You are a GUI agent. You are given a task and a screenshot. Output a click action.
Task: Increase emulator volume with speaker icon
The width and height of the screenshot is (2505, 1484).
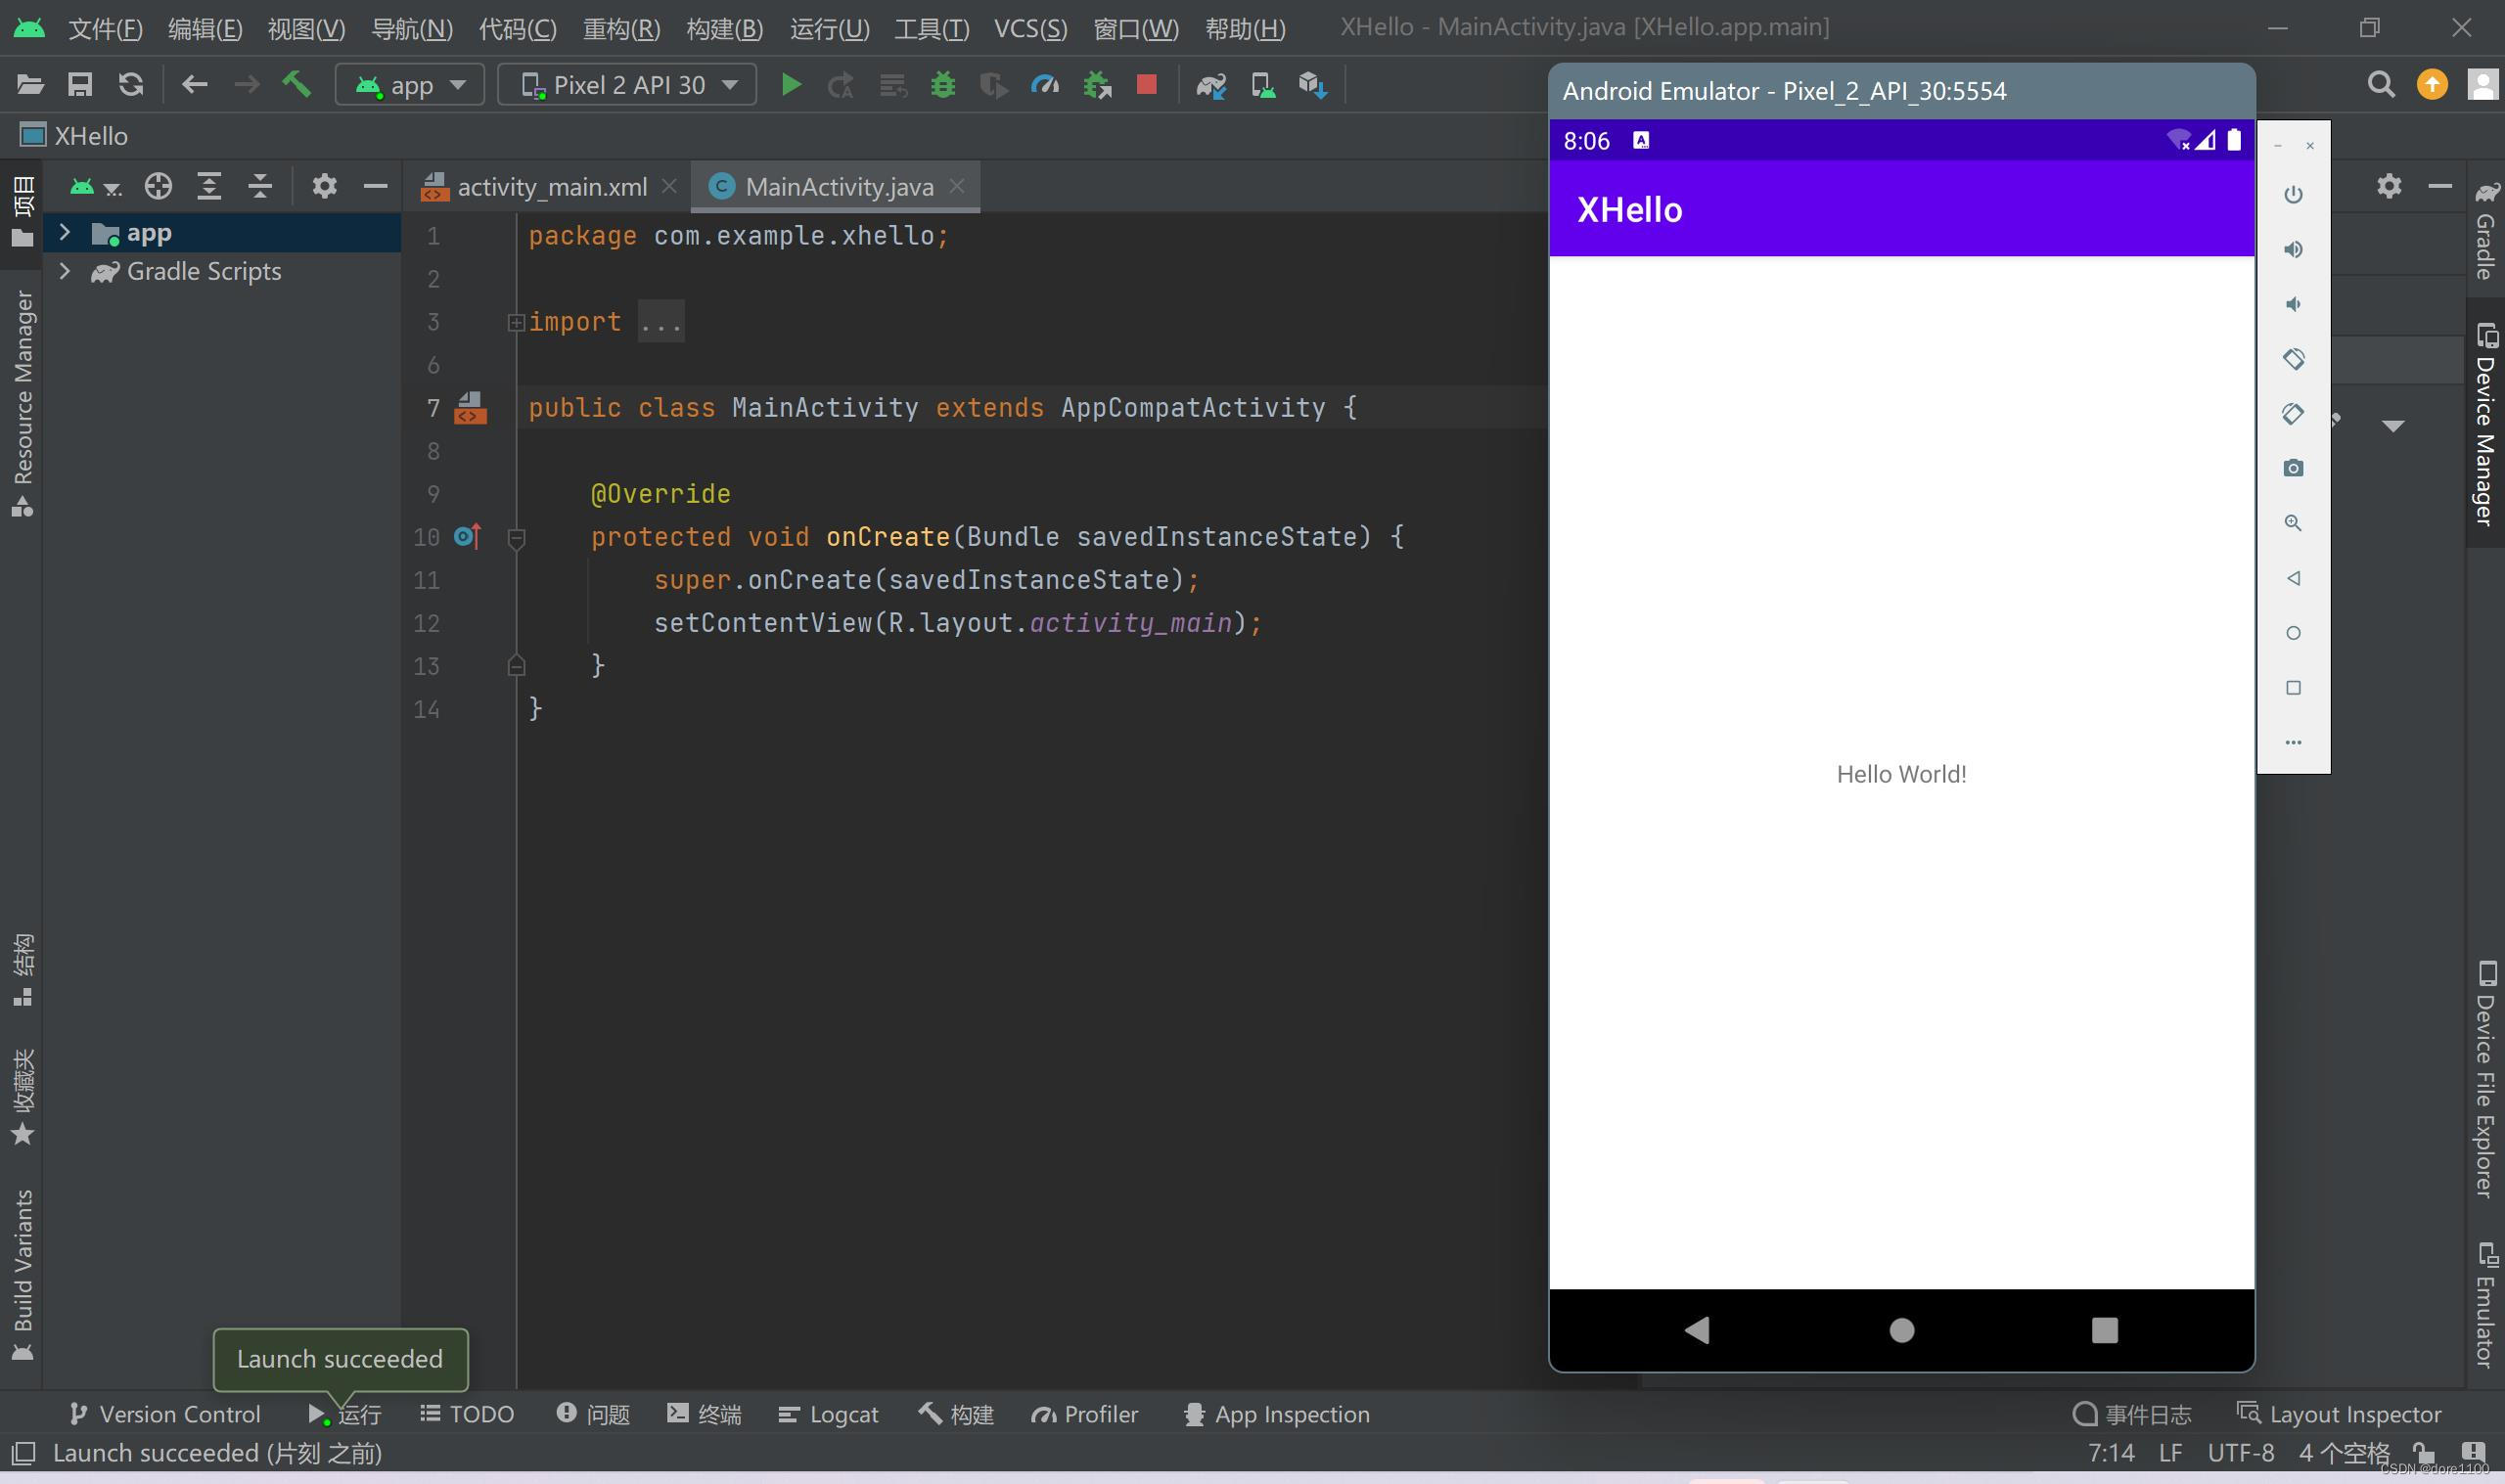(x=2293, y=249)
